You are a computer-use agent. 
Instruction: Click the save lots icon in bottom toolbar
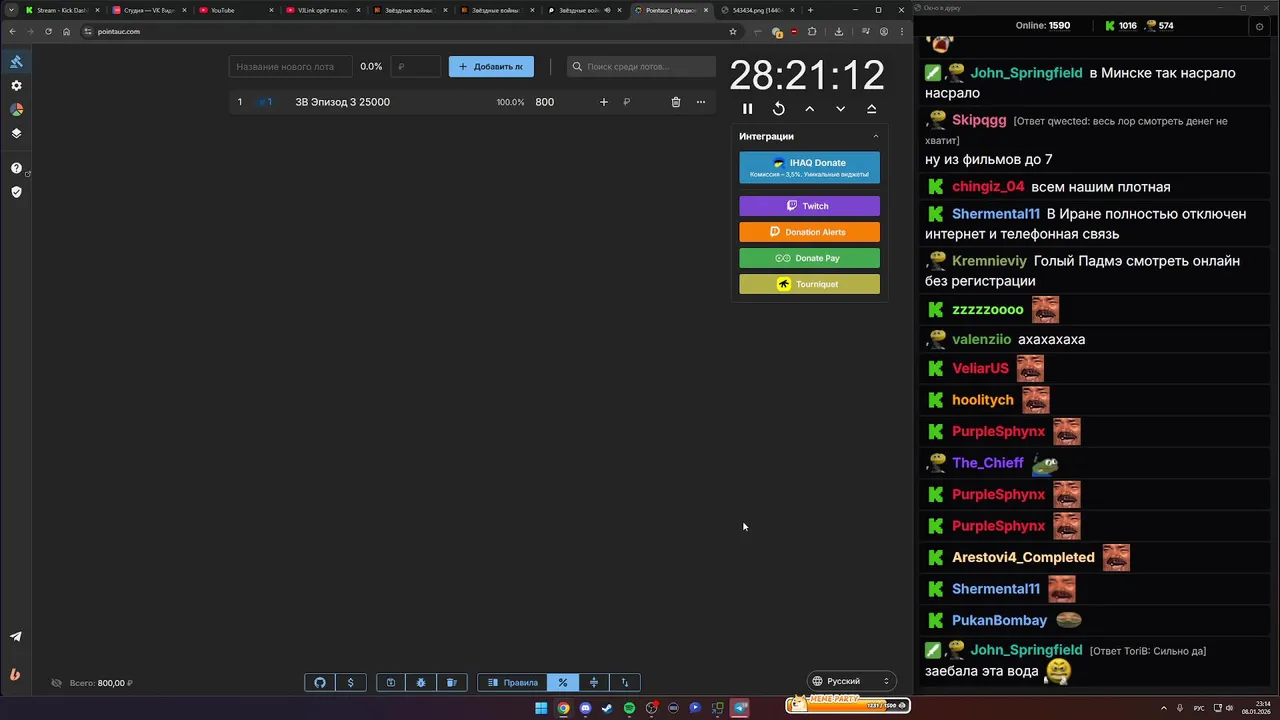pyautogui.click(x=391, y=682)
